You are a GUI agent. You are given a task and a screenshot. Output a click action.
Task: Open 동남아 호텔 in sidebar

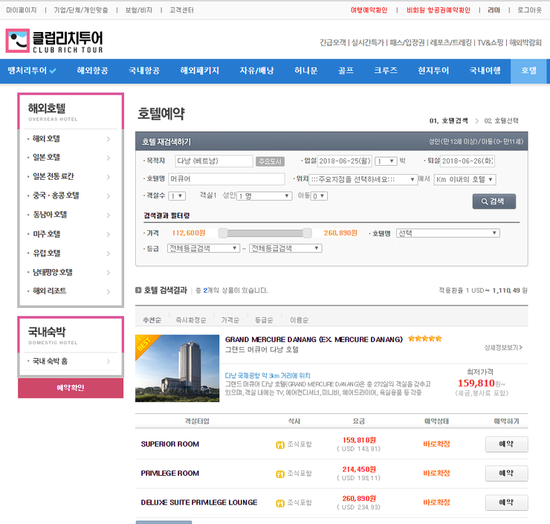point(50,215)
